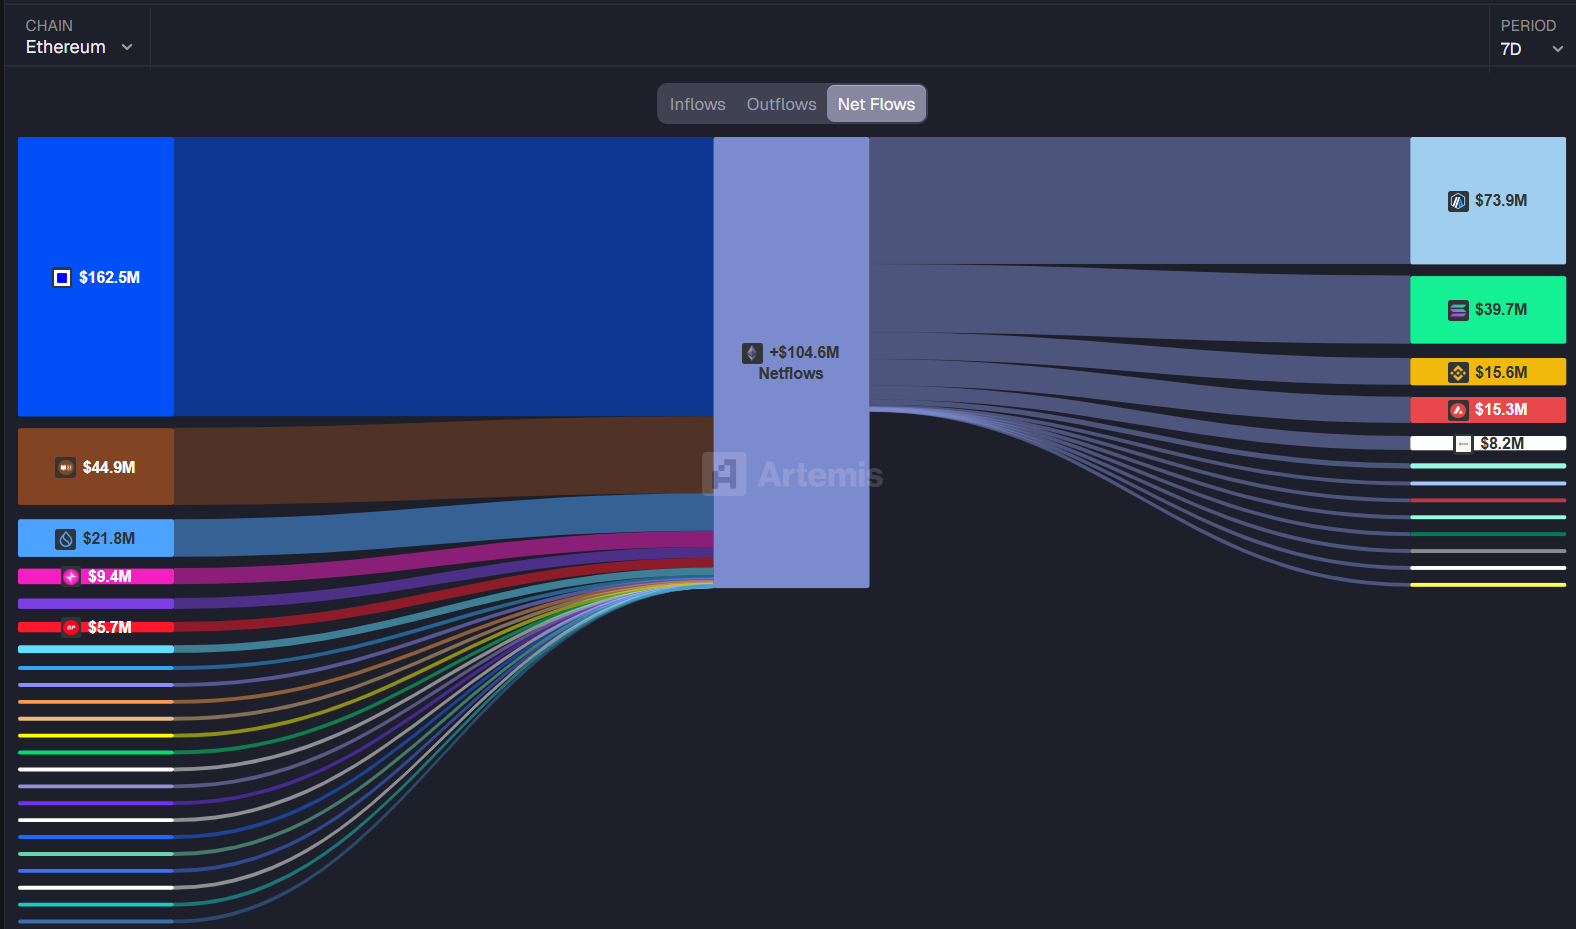The height and width of the screenshot is (929, 1576).
Task: Click the Netflows label in center node
Action: click(x=790, y=374)
